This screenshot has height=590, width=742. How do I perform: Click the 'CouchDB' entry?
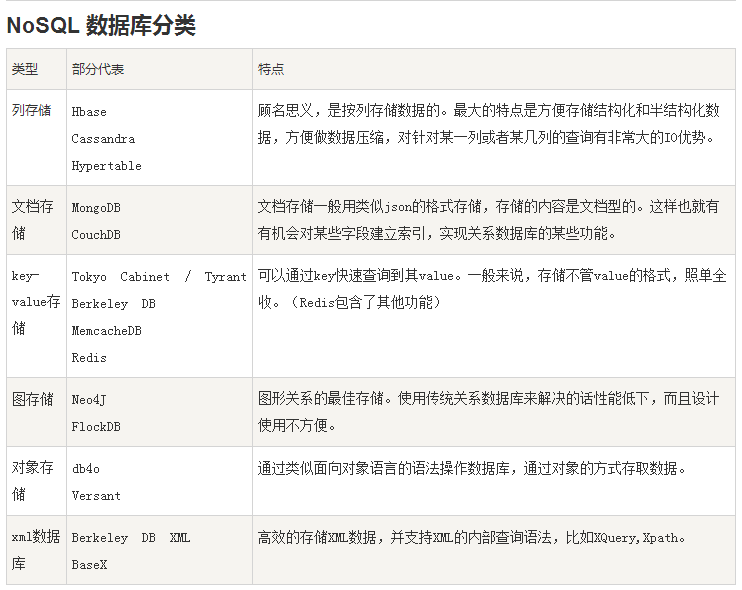[x=96, y=235]
